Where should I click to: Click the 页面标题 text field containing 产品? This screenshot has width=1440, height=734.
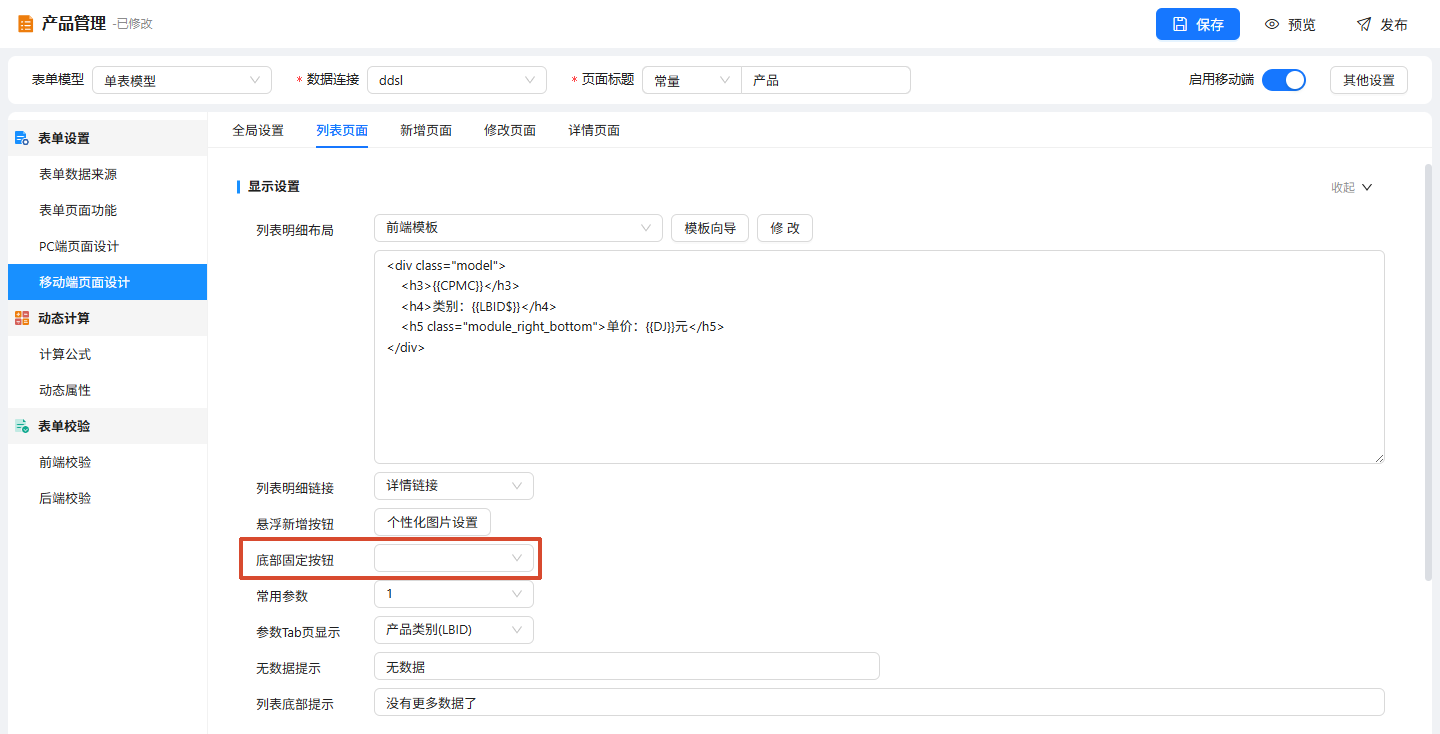tap(826, 80)
